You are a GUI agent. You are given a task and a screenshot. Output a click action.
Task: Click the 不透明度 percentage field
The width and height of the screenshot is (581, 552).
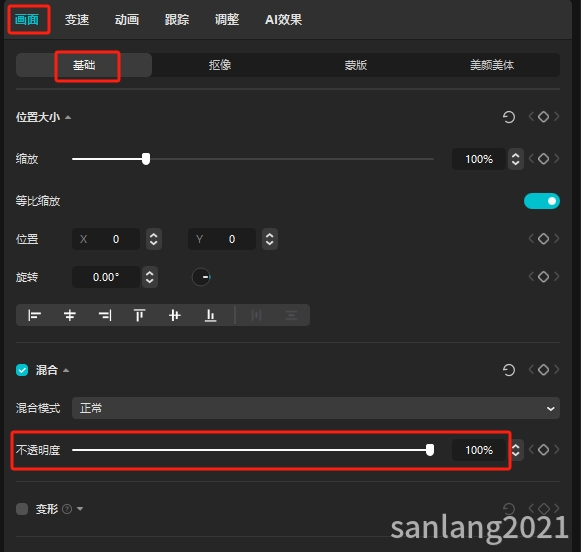[x=479, y=450]
